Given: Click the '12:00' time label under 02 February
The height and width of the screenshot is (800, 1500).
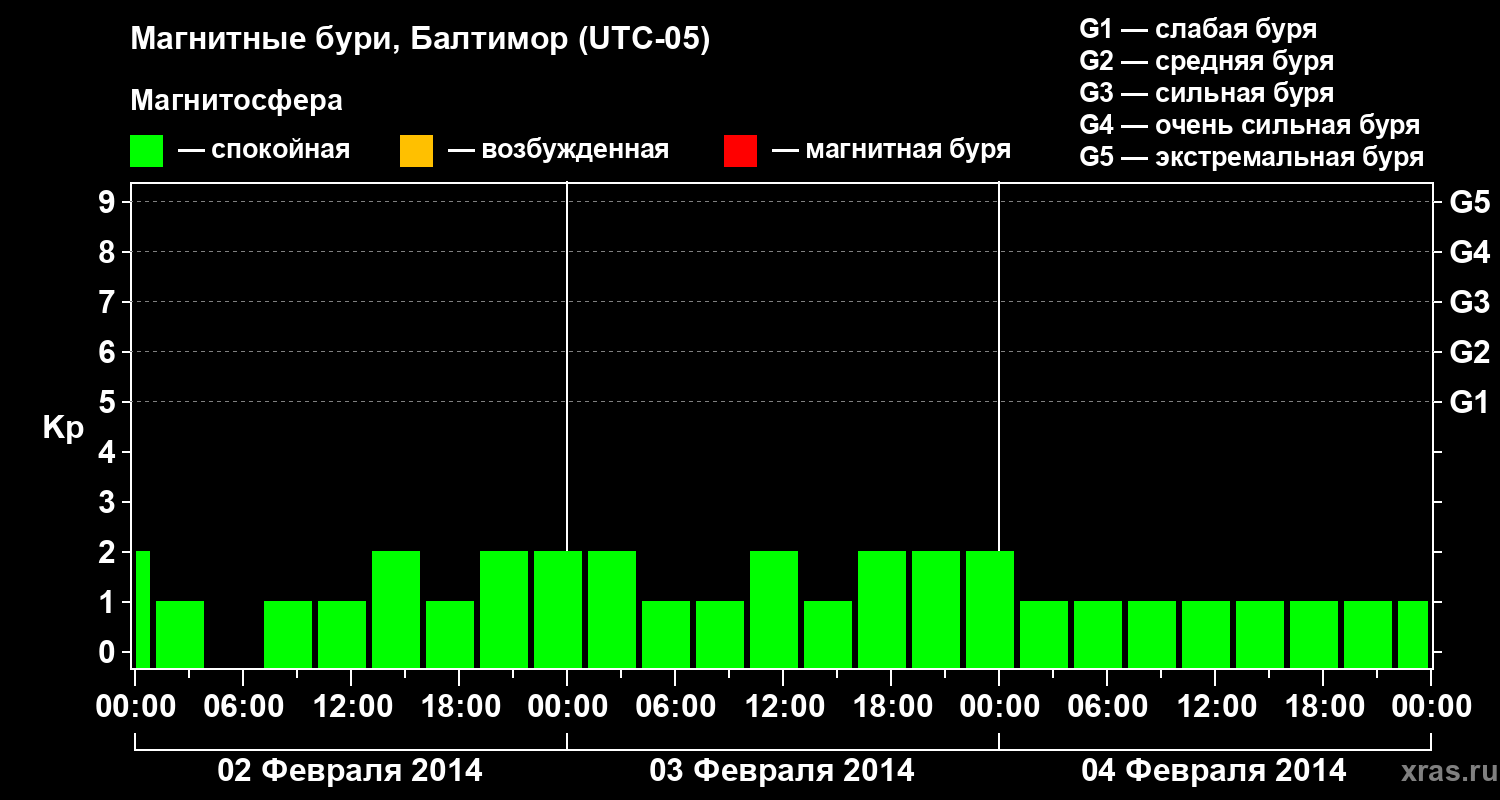Looking at the screenshot, I should click(351, 707).
